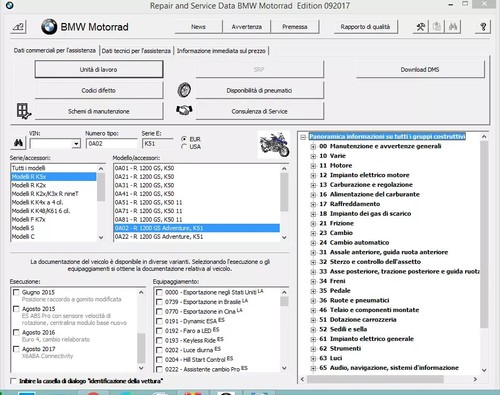
Task: Click the Avvertenza button
Action: (247, 27)
